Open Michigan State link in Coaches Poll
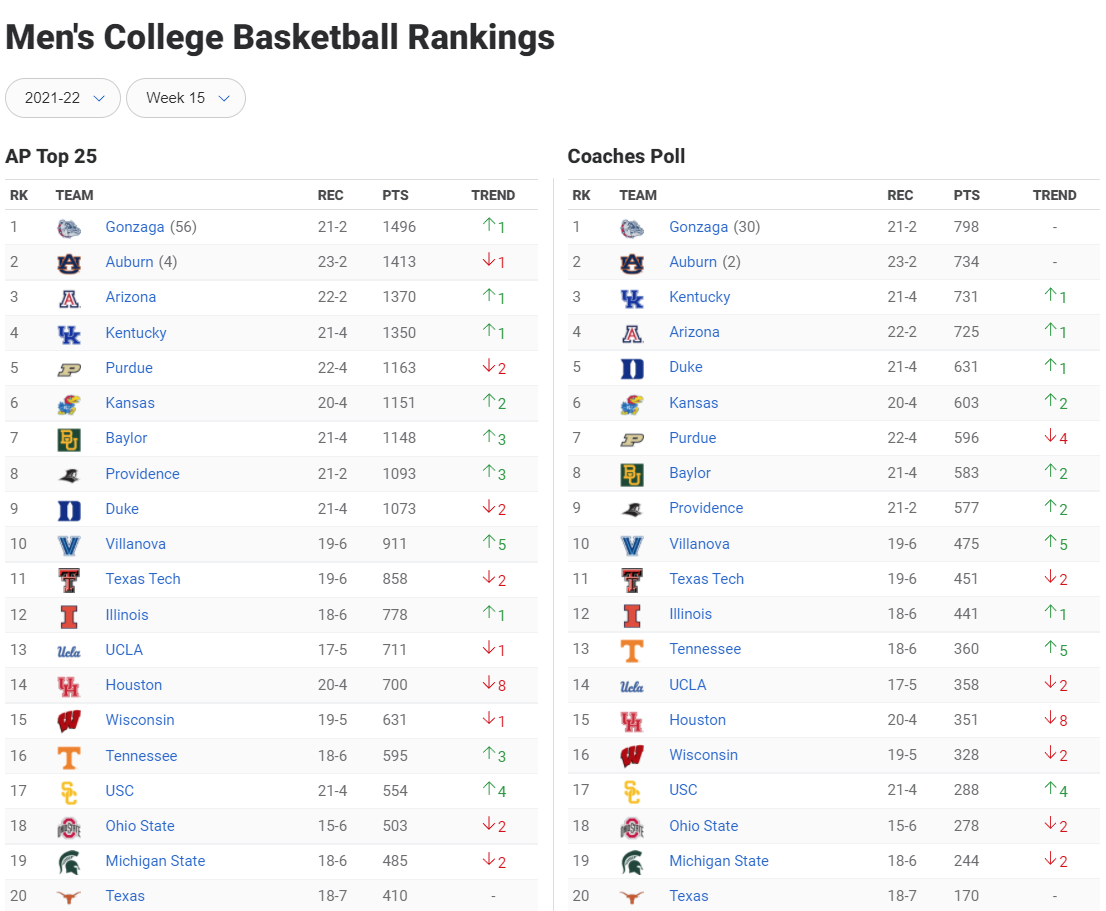Image resolution: width=1106 pixels, height=911 pixels. 719,861
